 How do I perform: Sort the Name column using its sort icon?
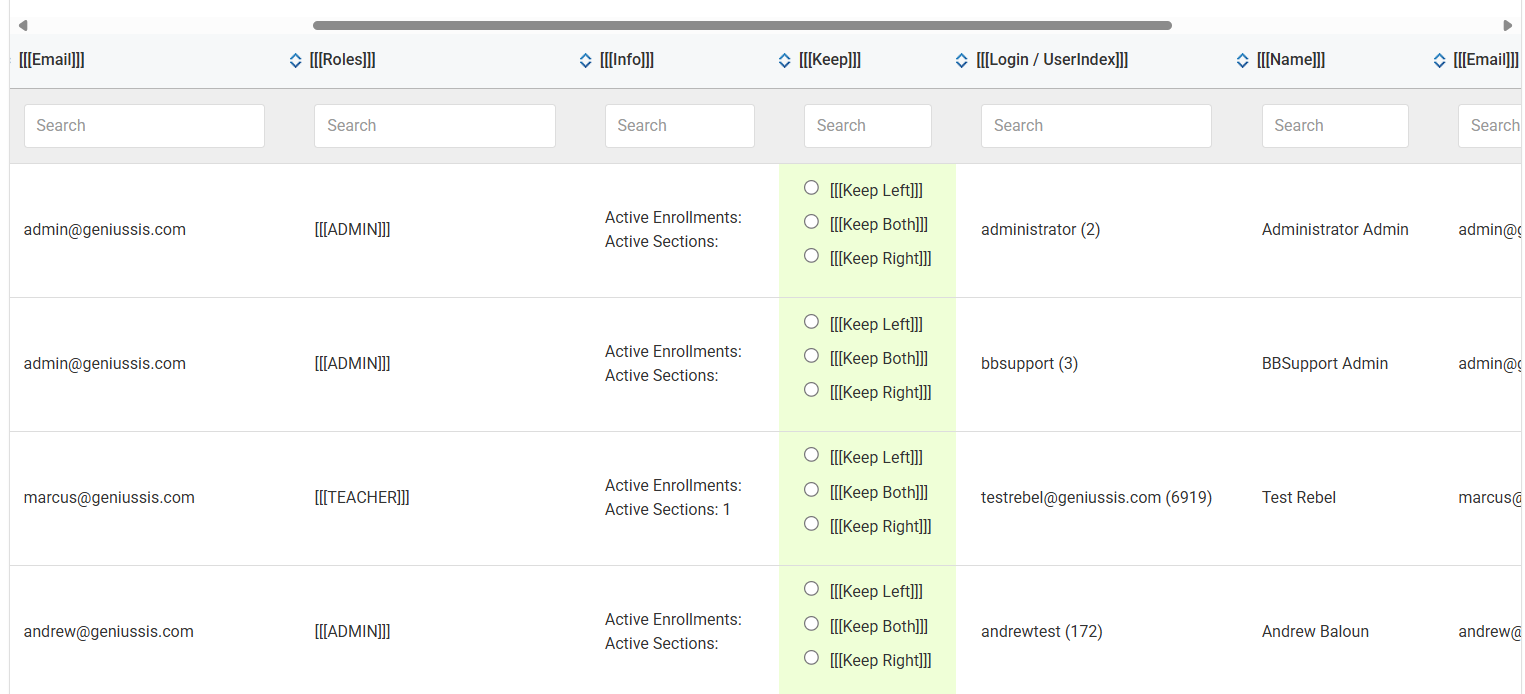1242,60
